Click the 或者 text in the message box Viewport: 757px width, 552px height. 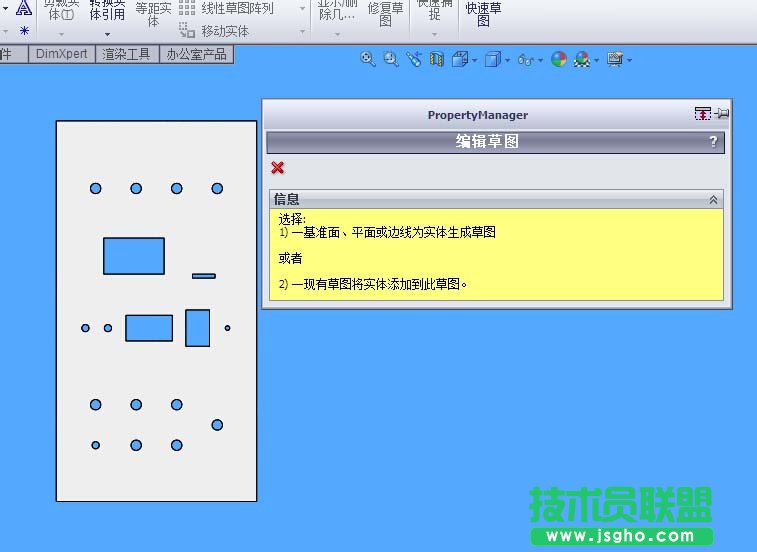coord(290,258)
